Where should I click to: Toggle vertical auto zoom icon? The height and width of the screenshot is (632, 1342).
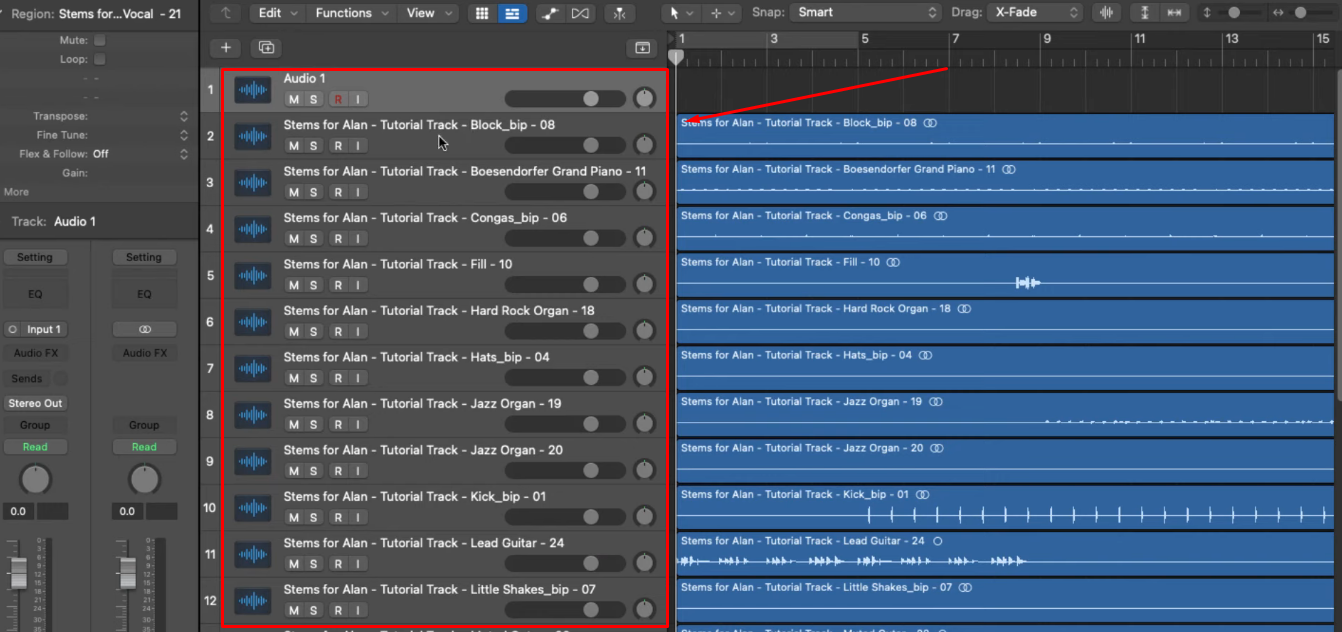click(1146, 13)
